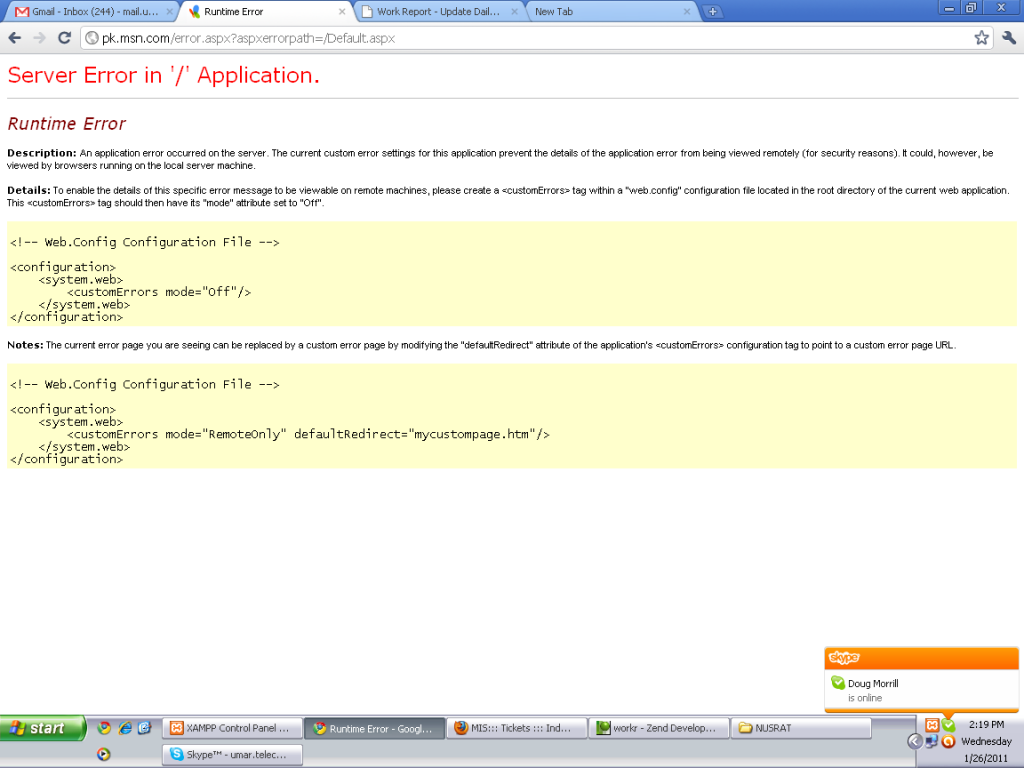This screenshot has width=1024, height=768.
Task: Click the back navigation arrow
Action: coord(15,38)
